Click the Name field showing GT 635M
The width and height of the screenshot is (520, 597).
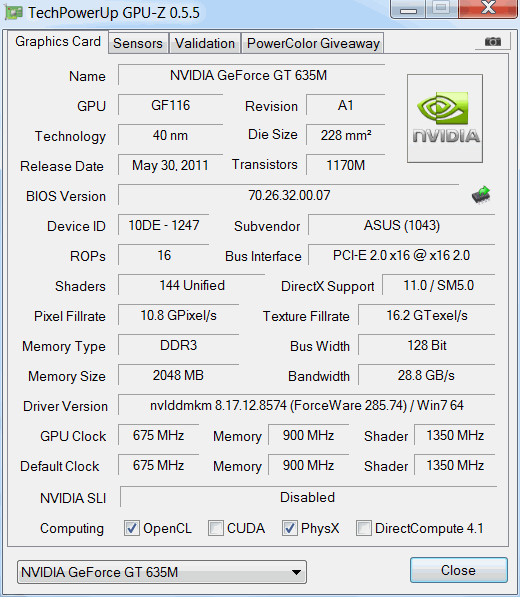coord(252,75)
